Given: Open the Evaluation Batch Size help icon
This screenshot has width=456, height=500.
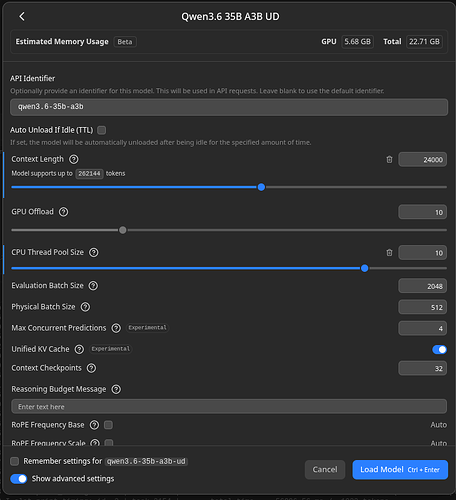Looking at the screenshot, I should tap(93, 286).
